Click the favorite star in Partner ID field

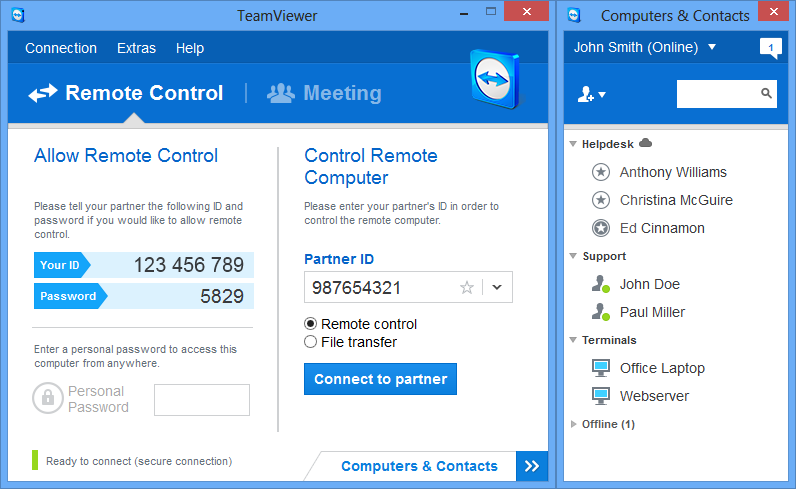coord(467,288)
